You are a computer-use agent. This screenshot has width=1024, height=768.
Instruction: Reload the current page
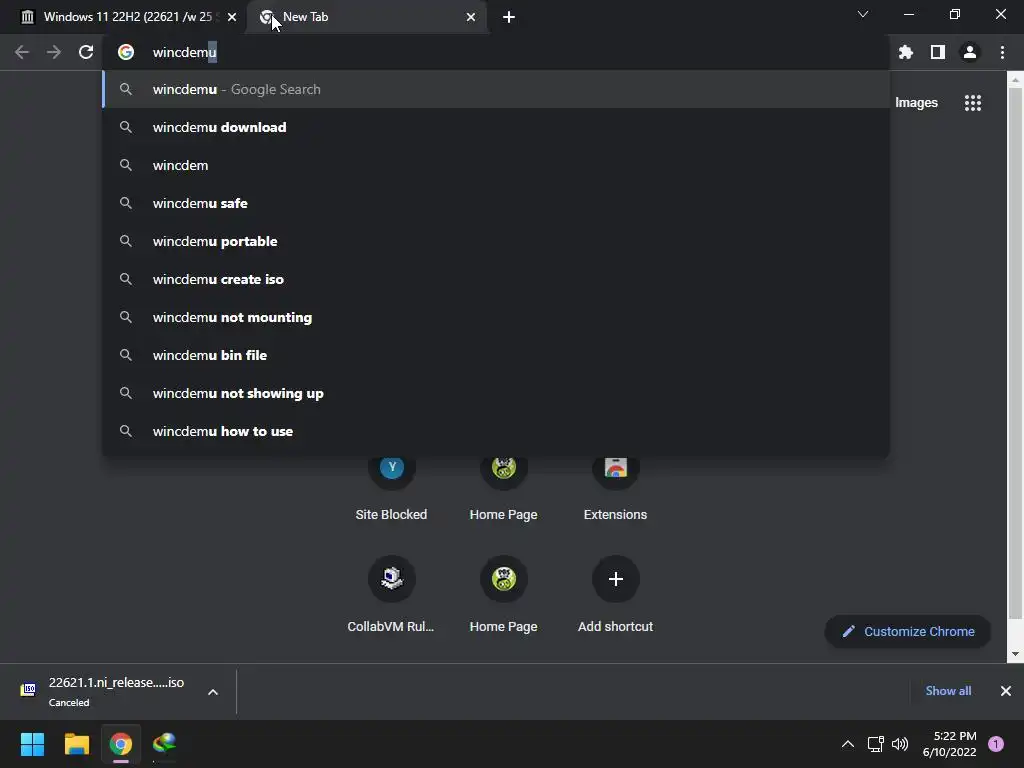(86, 52)
